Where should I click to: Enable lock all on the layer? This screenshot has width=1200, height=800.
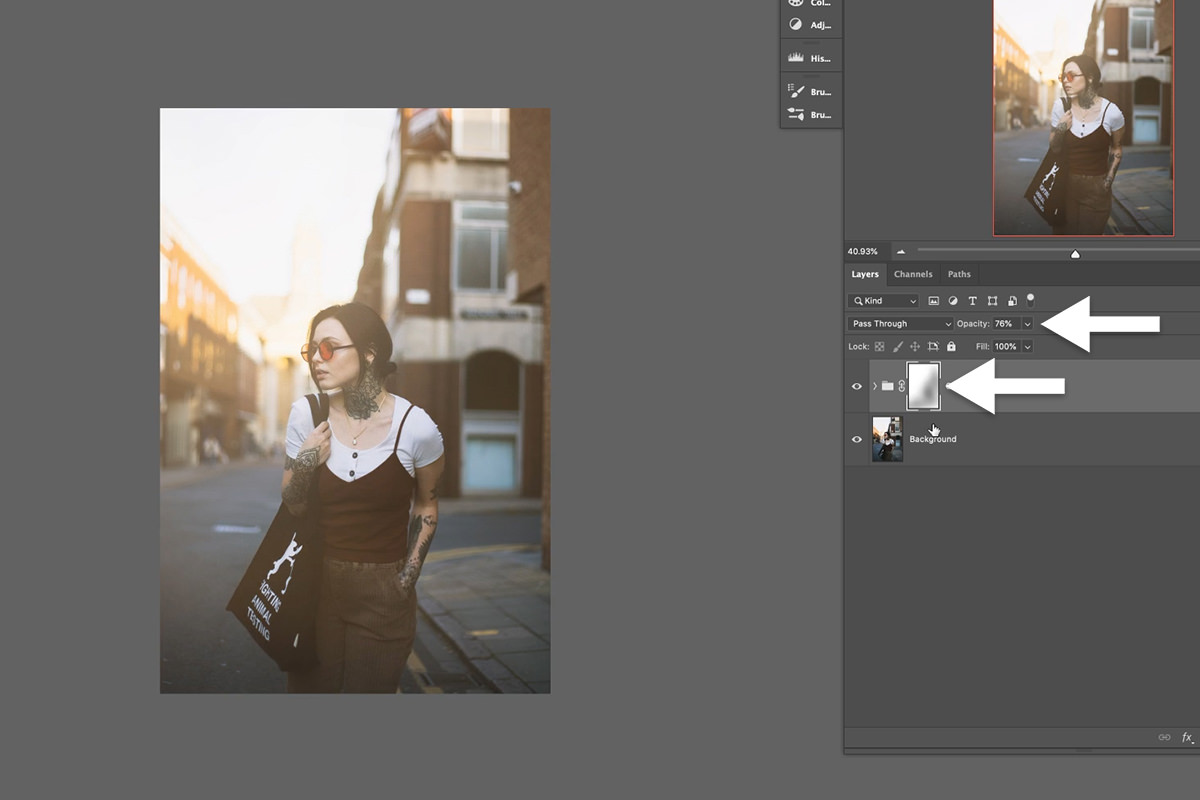tap(951, 346)
